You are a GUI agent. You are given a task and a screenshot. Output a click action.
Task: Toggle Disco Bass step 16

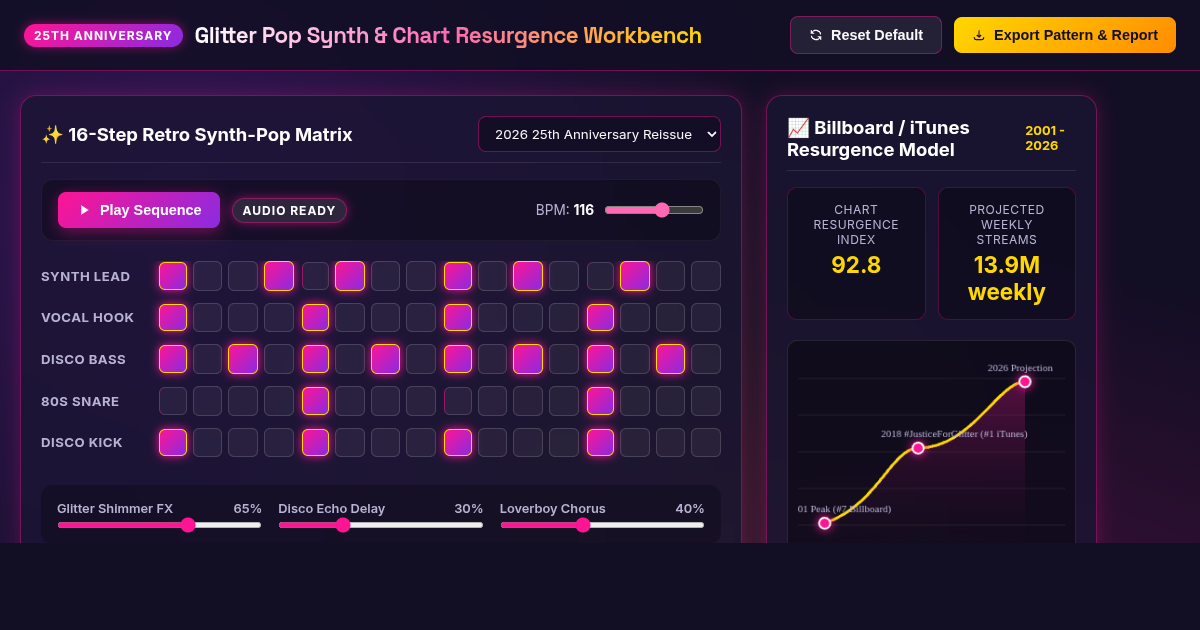706,359
